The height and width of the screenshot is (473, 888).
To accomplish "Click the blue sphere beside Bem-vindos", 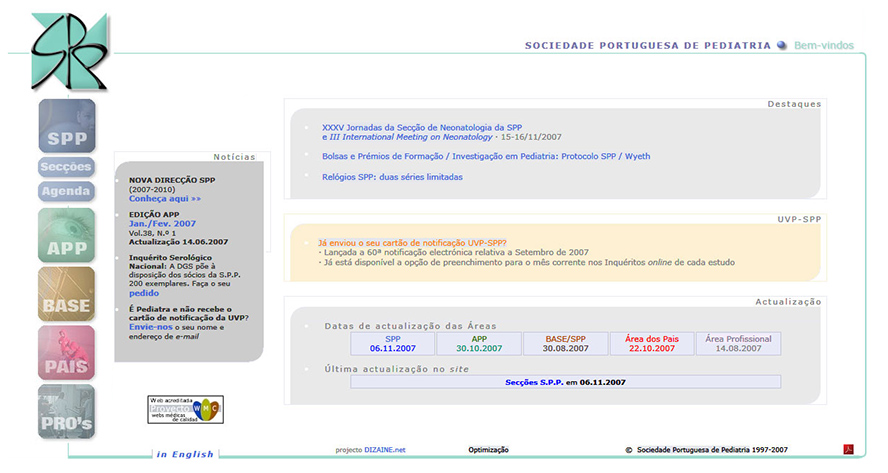I will pos(782,45).
